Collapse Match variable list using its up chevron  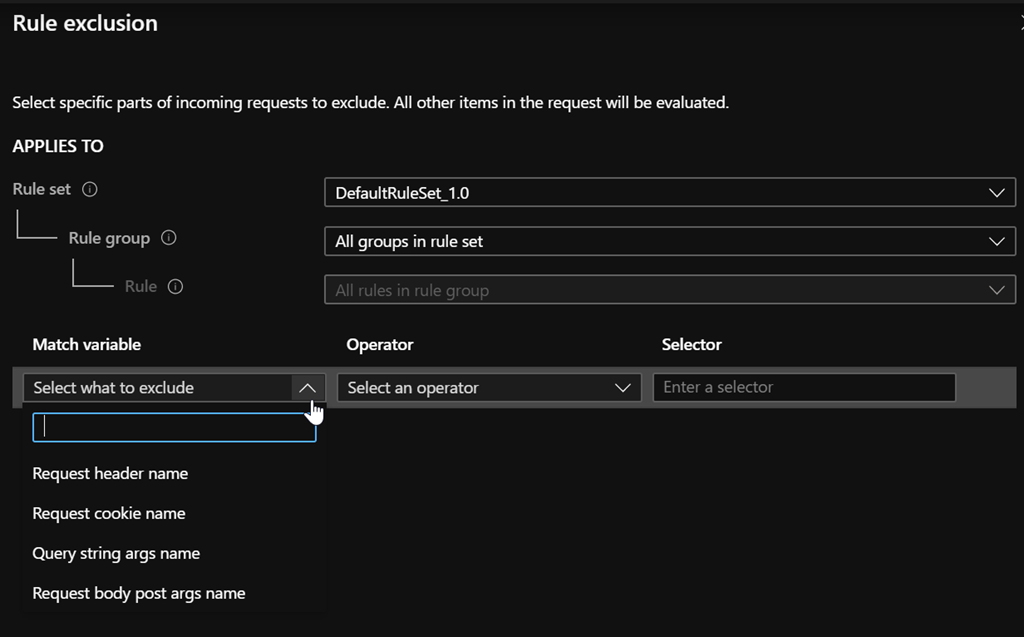click(x=307, y=388)
